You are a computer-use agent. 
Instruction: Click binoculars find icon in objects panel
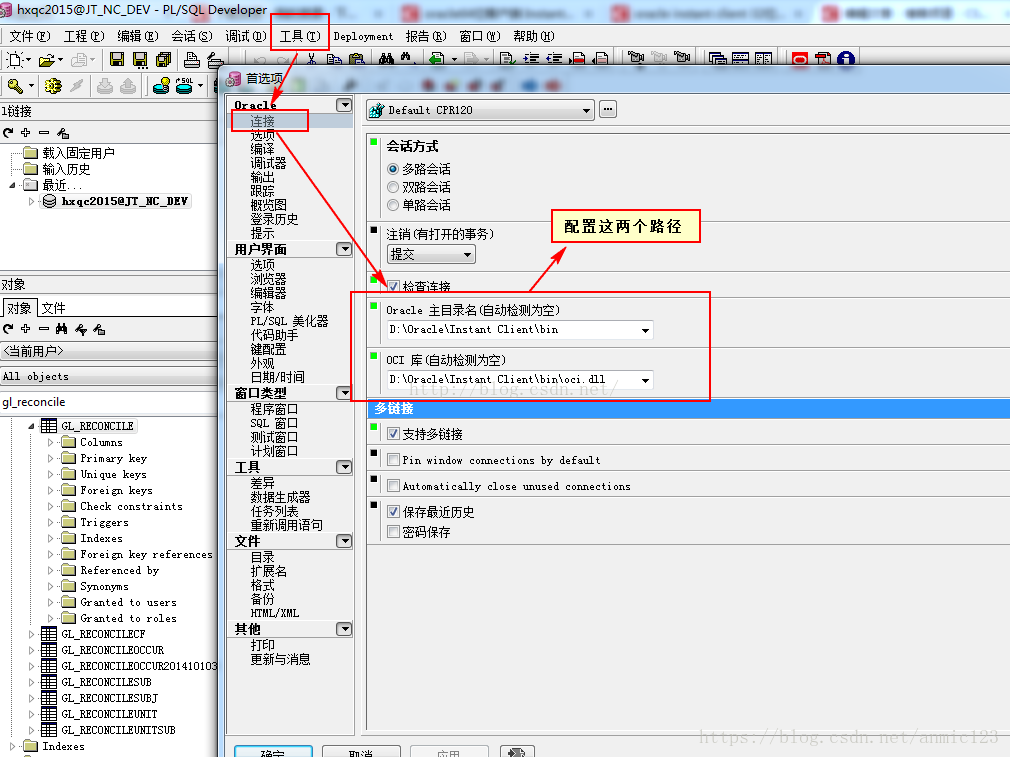click(62, 329)
